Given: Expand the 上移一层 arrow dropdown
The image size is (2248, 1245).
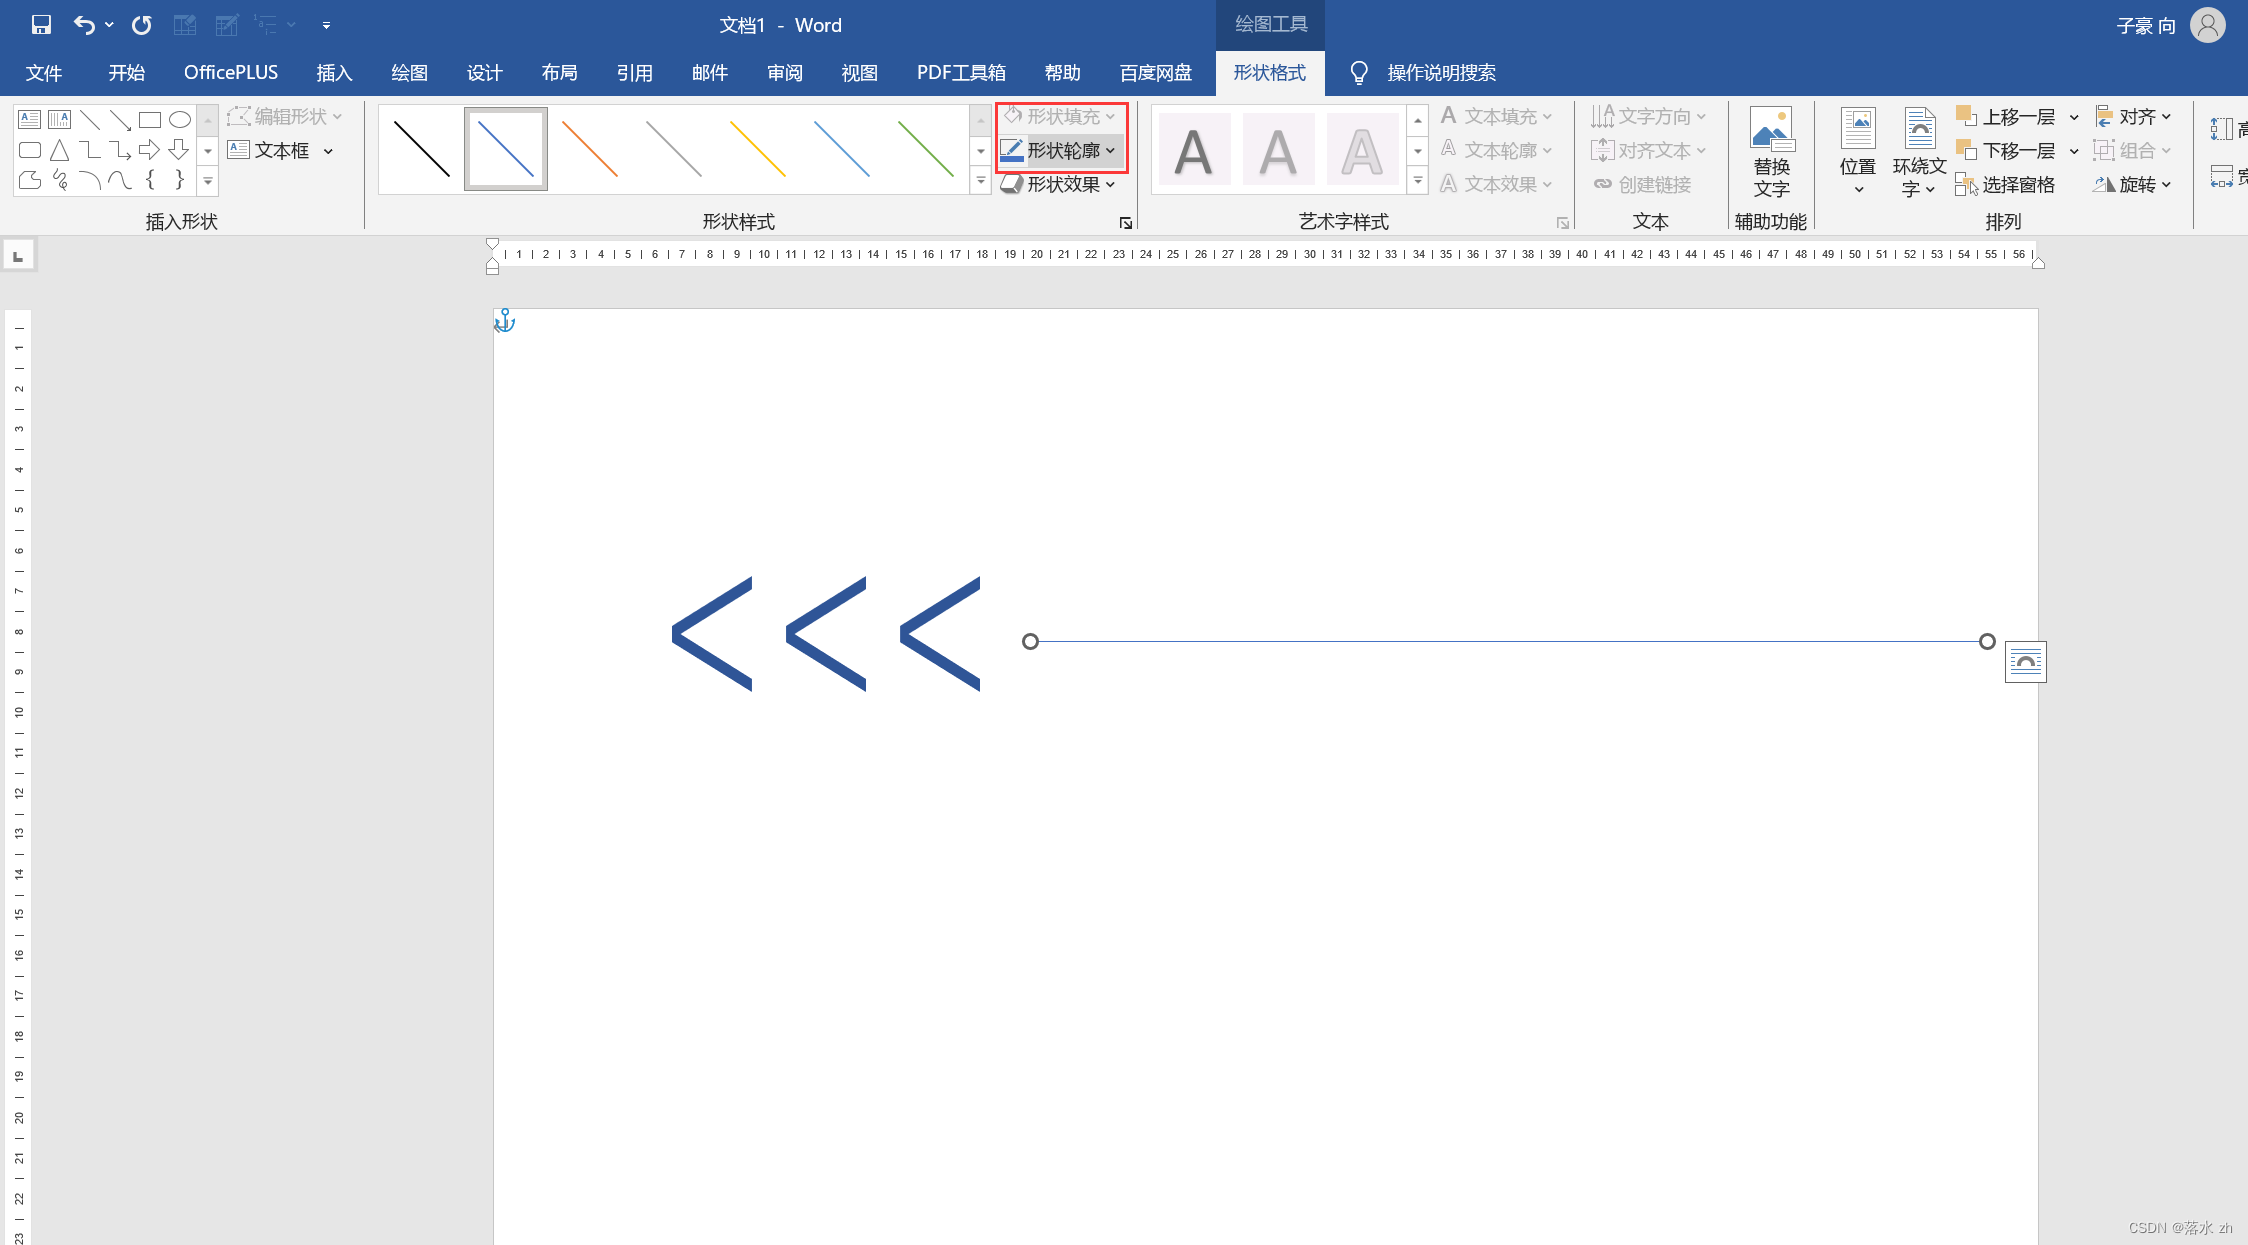Looking at the screenshot, I should click(x=2074, y=118).
